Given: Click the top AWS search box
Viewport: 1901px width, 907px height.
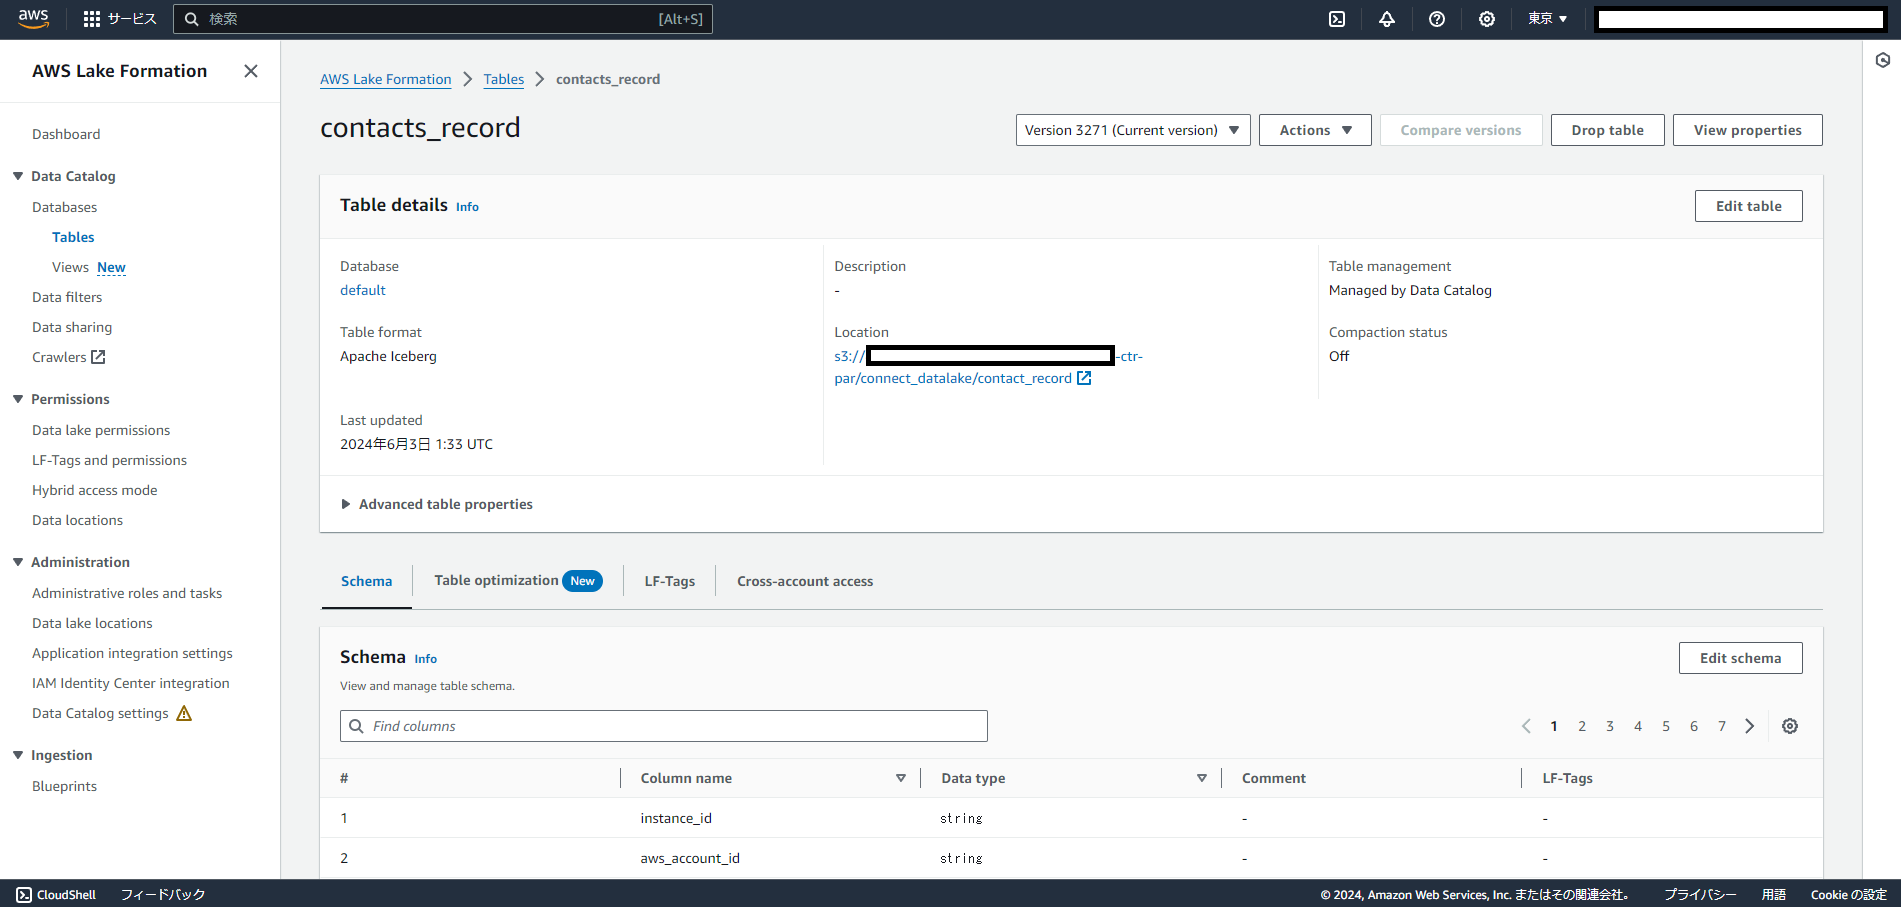Looking at the screenshot, I should click(443, 19).
